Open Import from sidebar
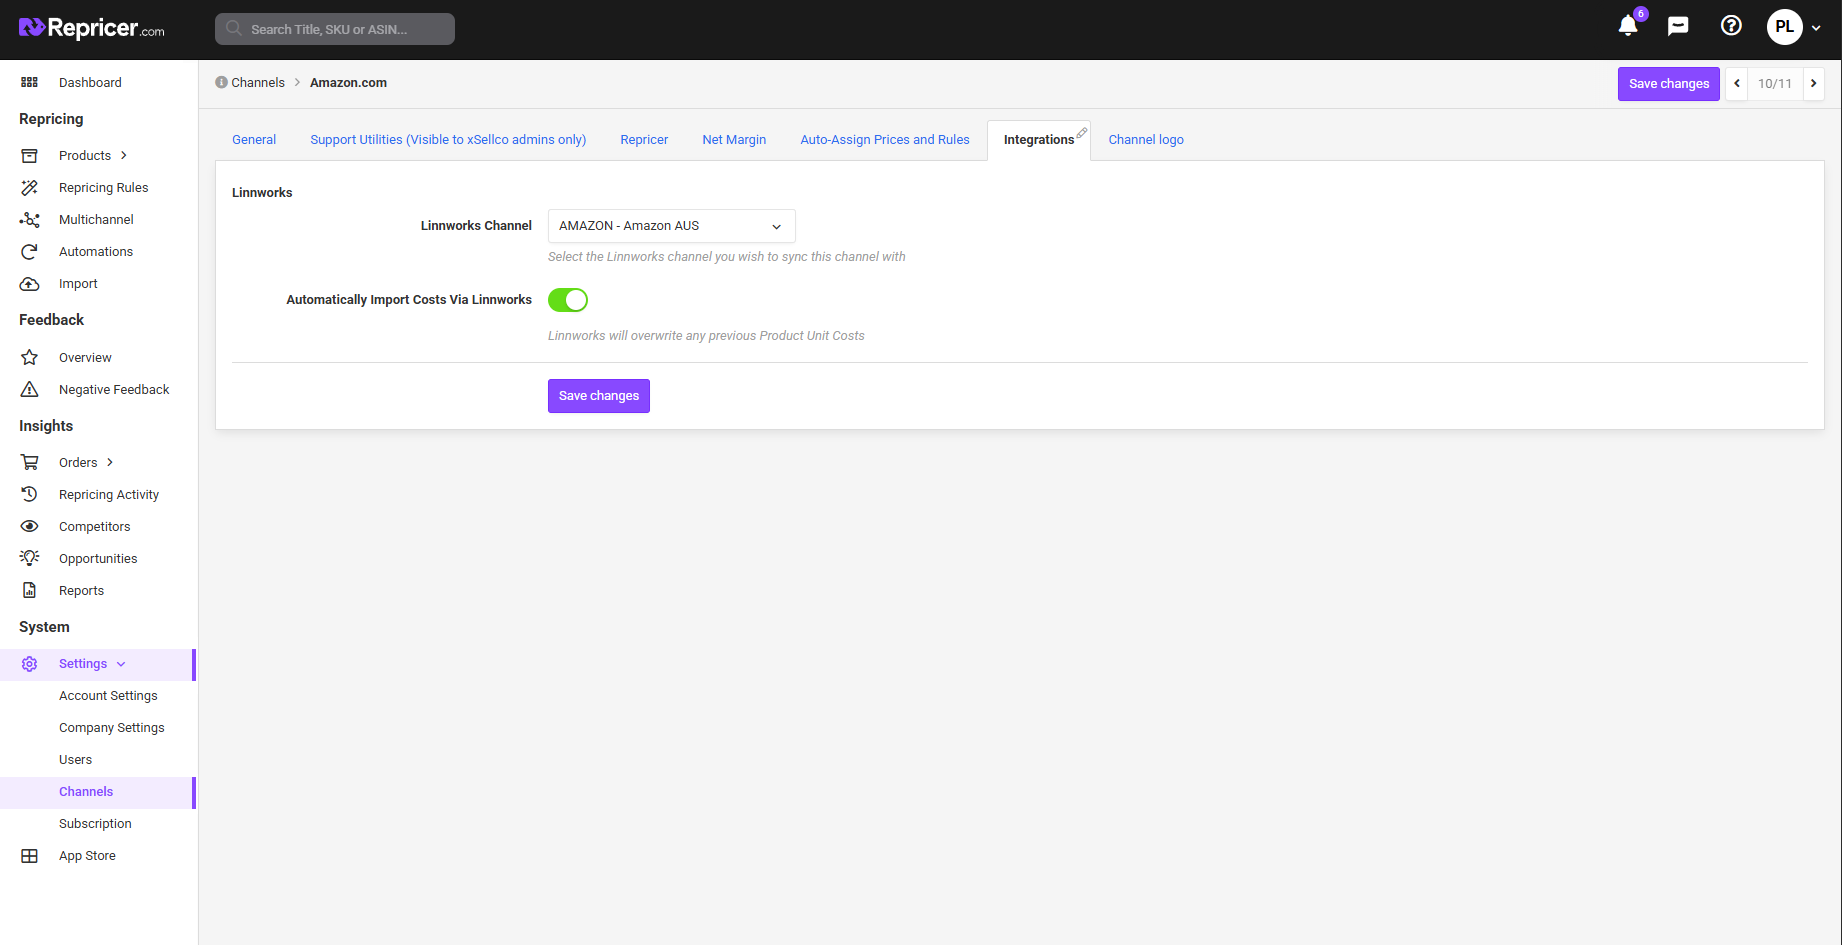1842x945 pixels. tap(78, 284)
